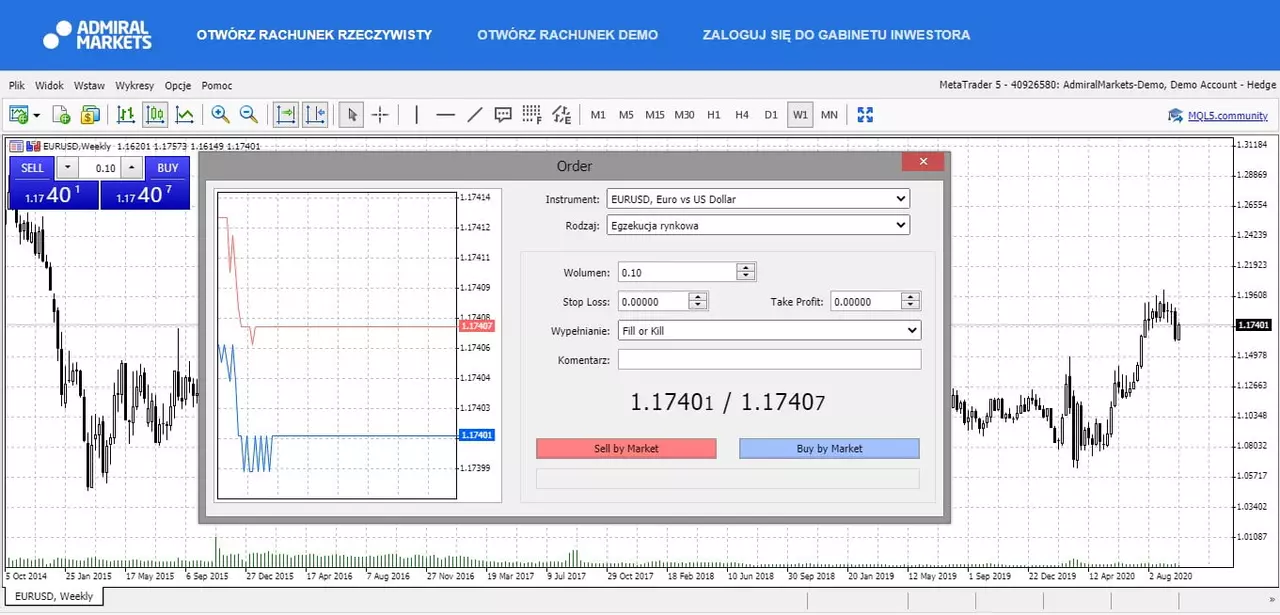Zoom out the chart
This screenshot has width=1280, height=615.
coord(249,115)
